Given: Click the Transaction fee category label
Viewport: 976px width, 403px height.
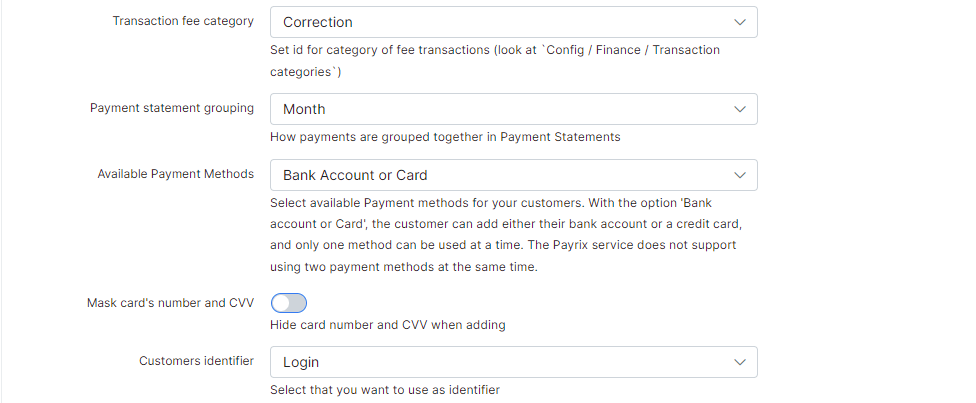Looking at the screenshot, I should point(182,21).
